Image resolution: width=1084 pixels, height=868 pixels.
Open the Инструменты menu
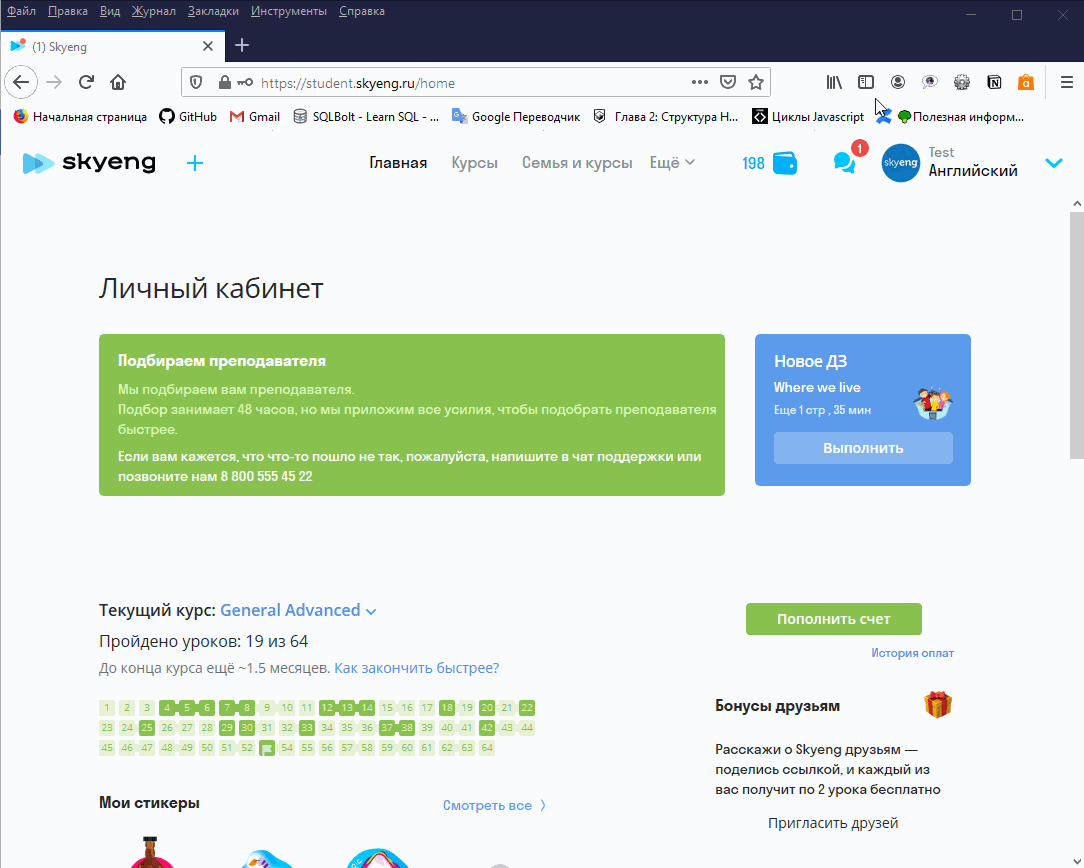pos(288,11)
